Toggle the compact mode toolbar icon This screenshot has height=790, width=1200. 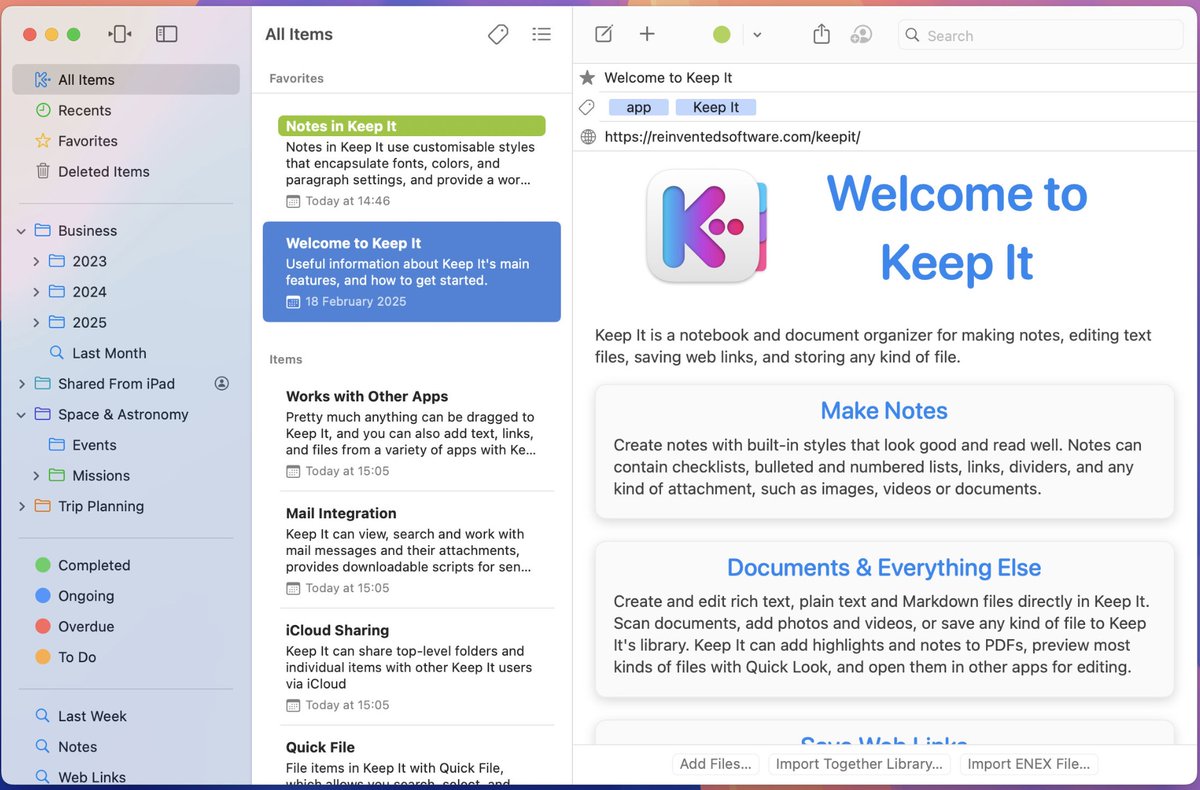120,34
